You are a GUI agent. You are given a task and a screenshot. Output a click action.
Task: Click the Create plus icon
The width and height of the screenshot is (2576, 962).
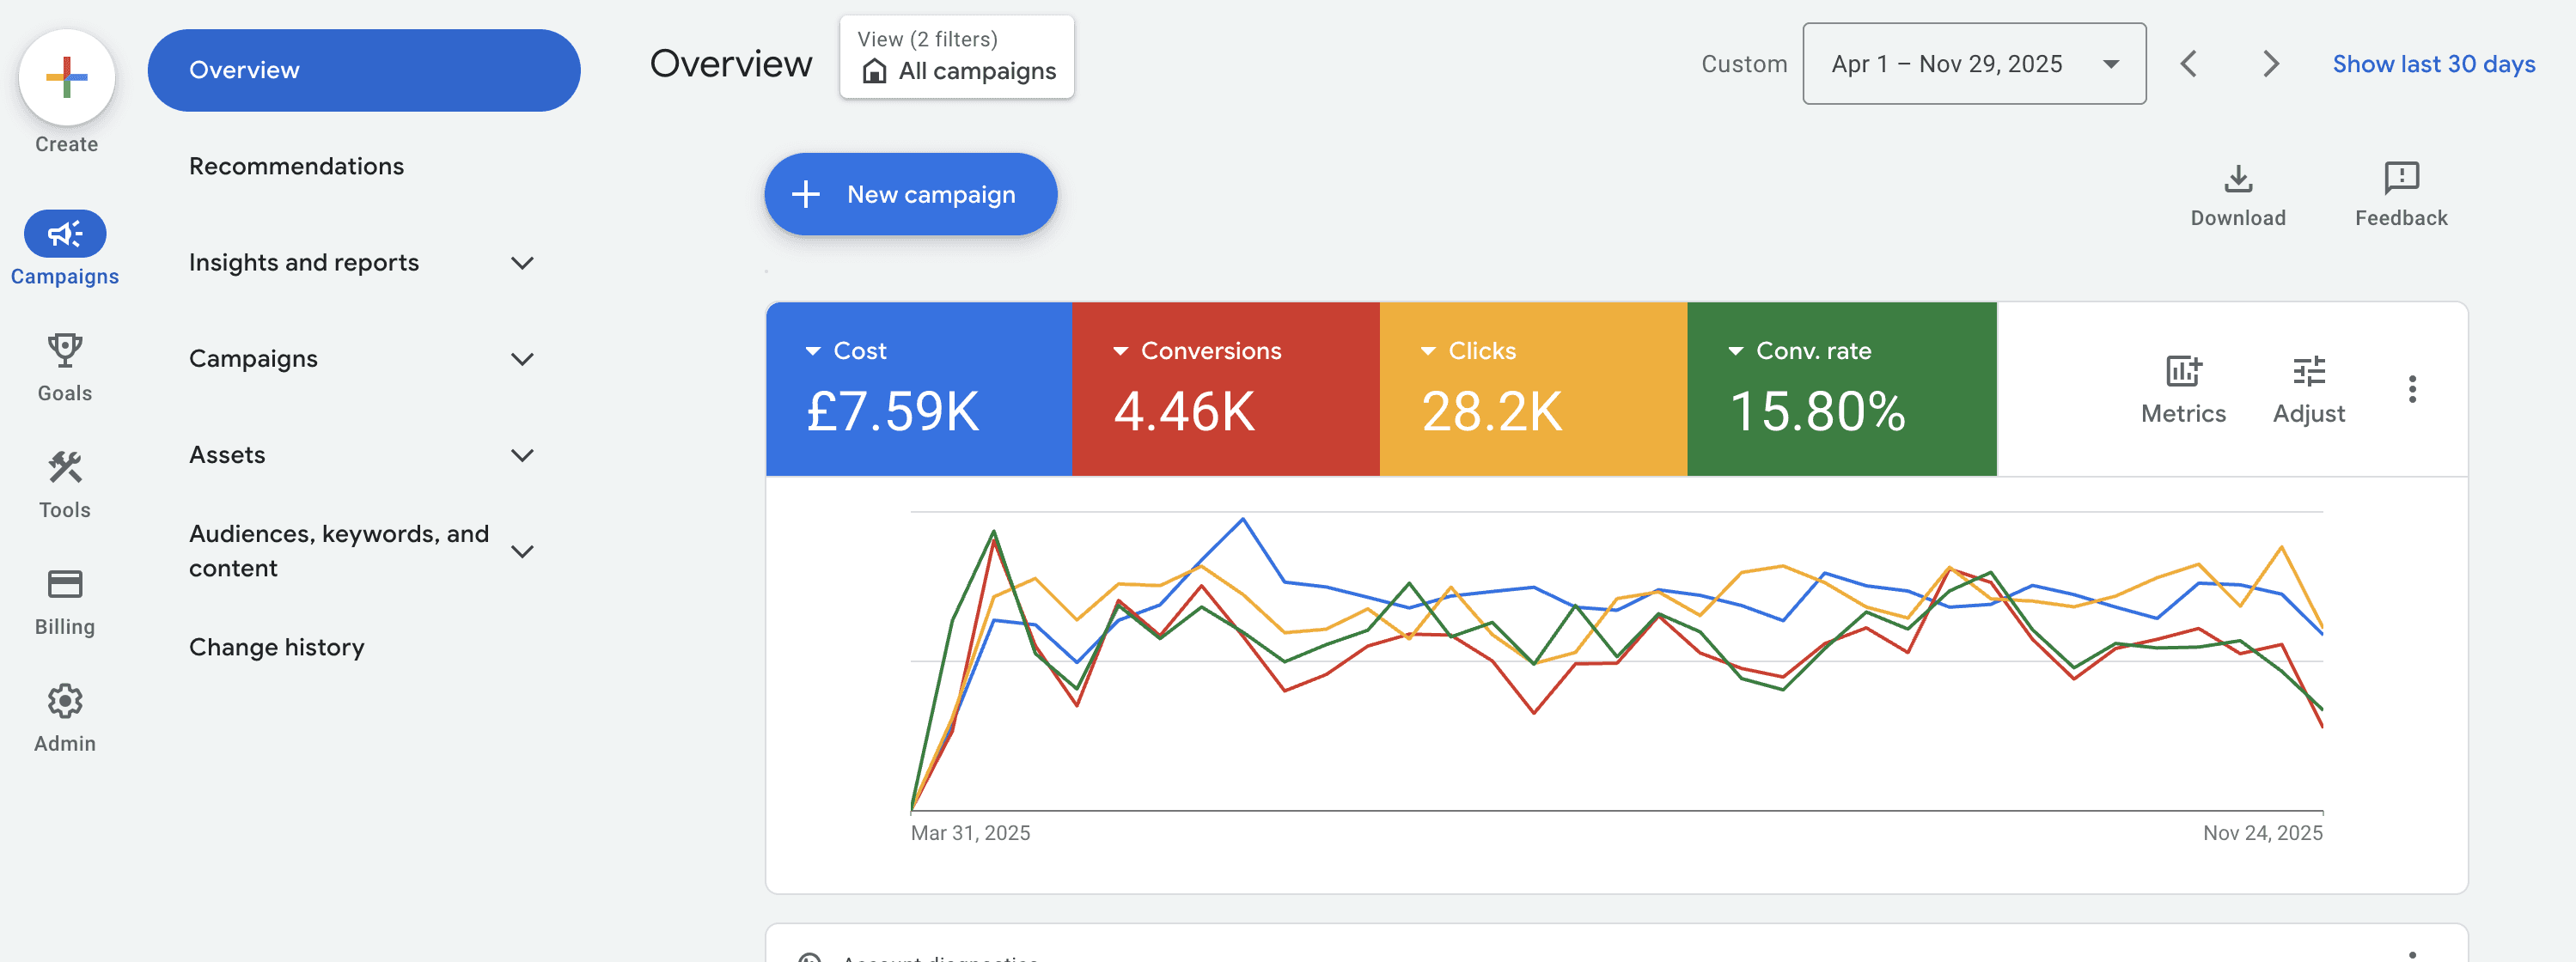[66, 78]
